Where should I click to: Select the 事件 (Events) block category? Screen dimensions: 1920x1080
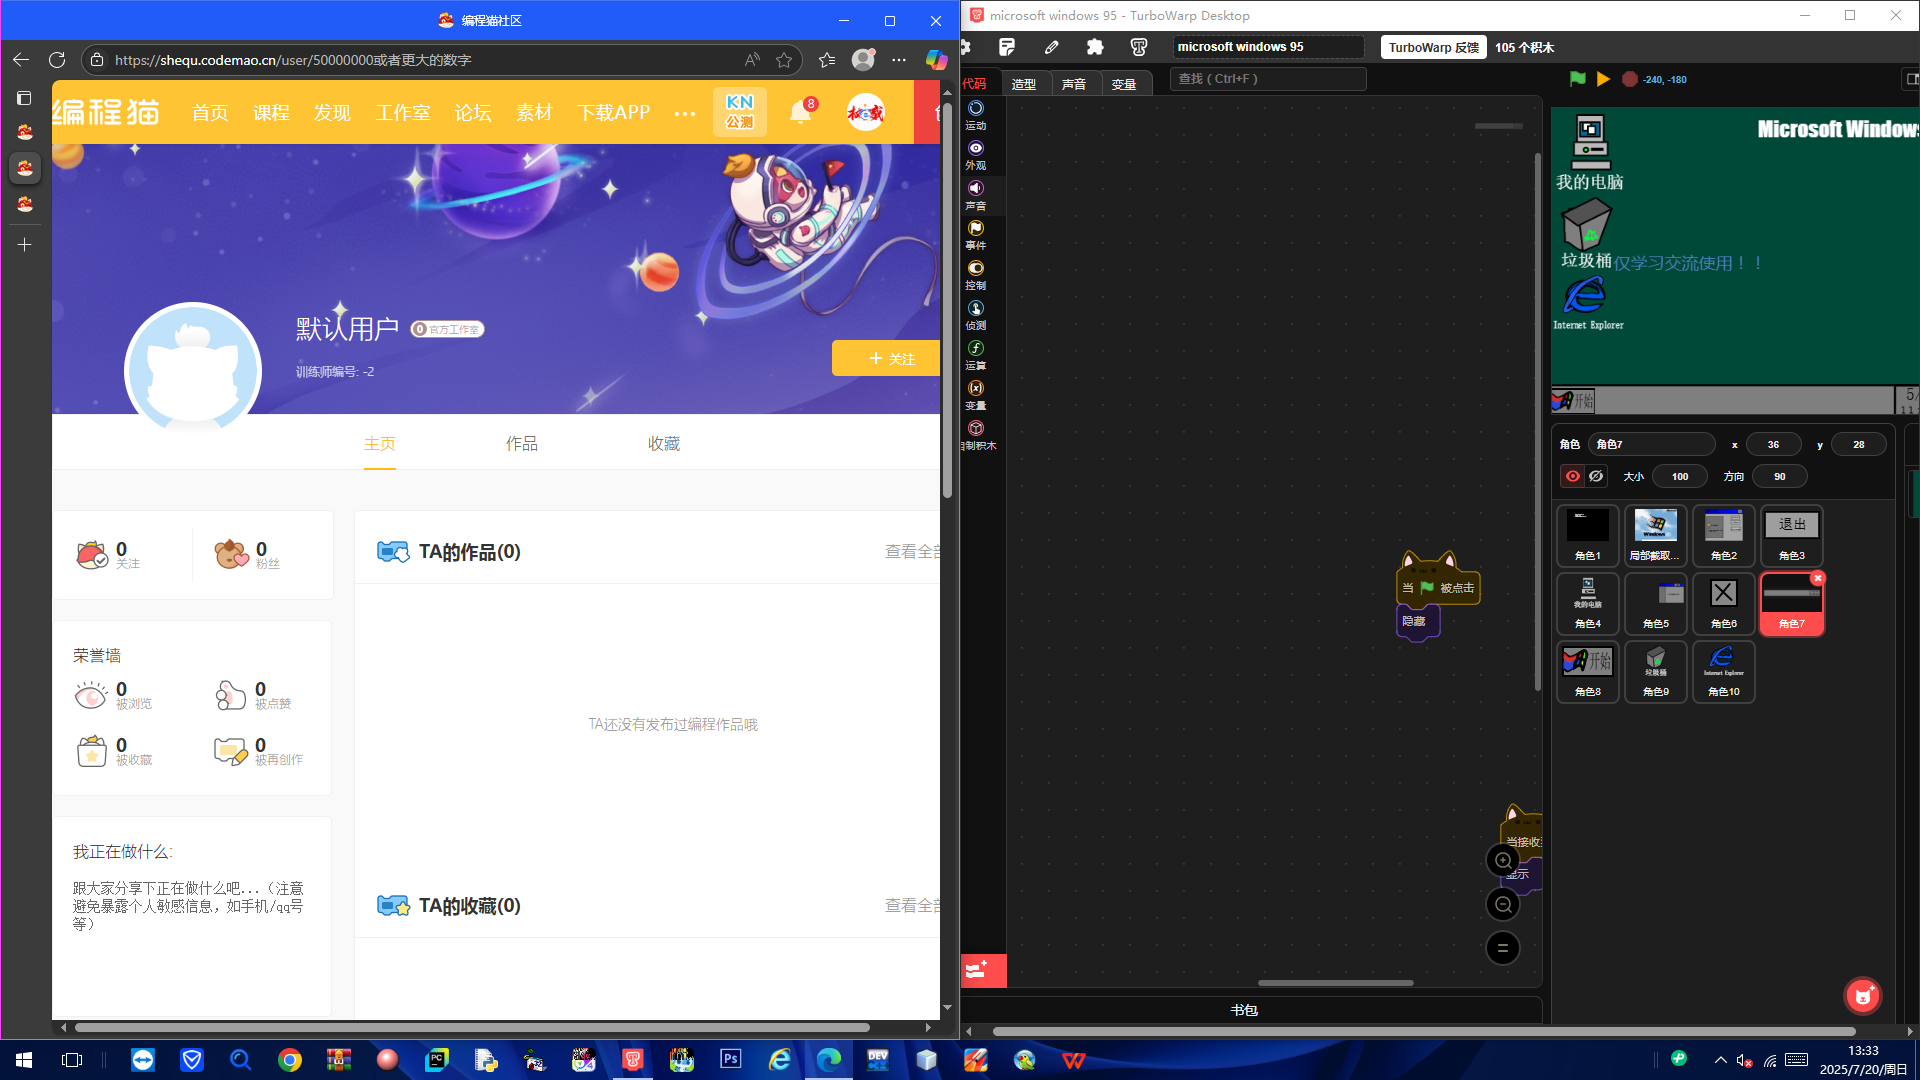(x=976, y=235)
